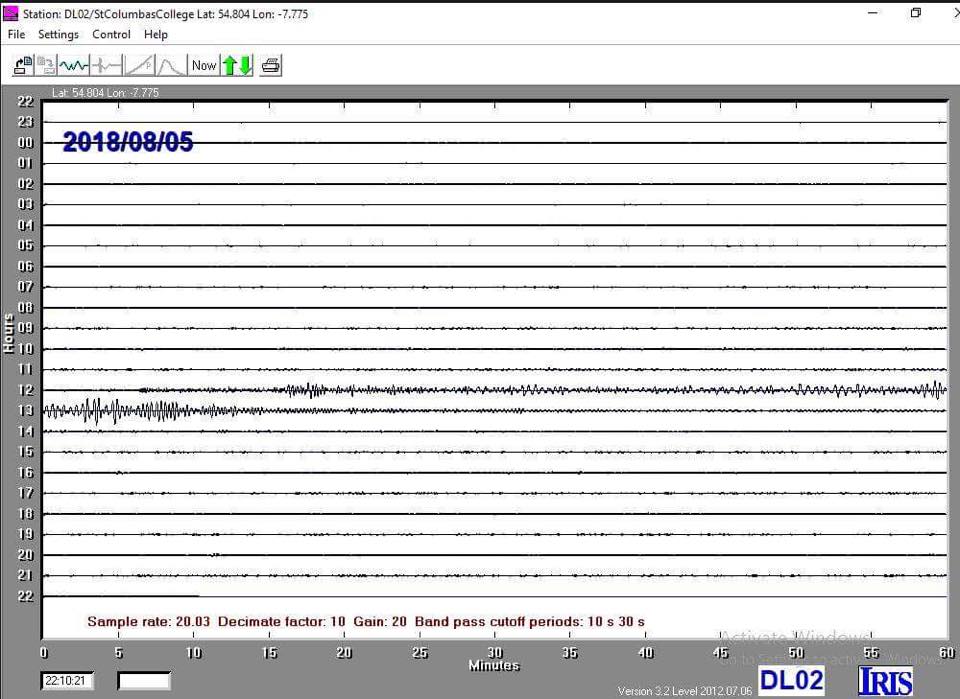
Task: Click the spectrum bell curve toolbar icon
Action: point(171,66)
